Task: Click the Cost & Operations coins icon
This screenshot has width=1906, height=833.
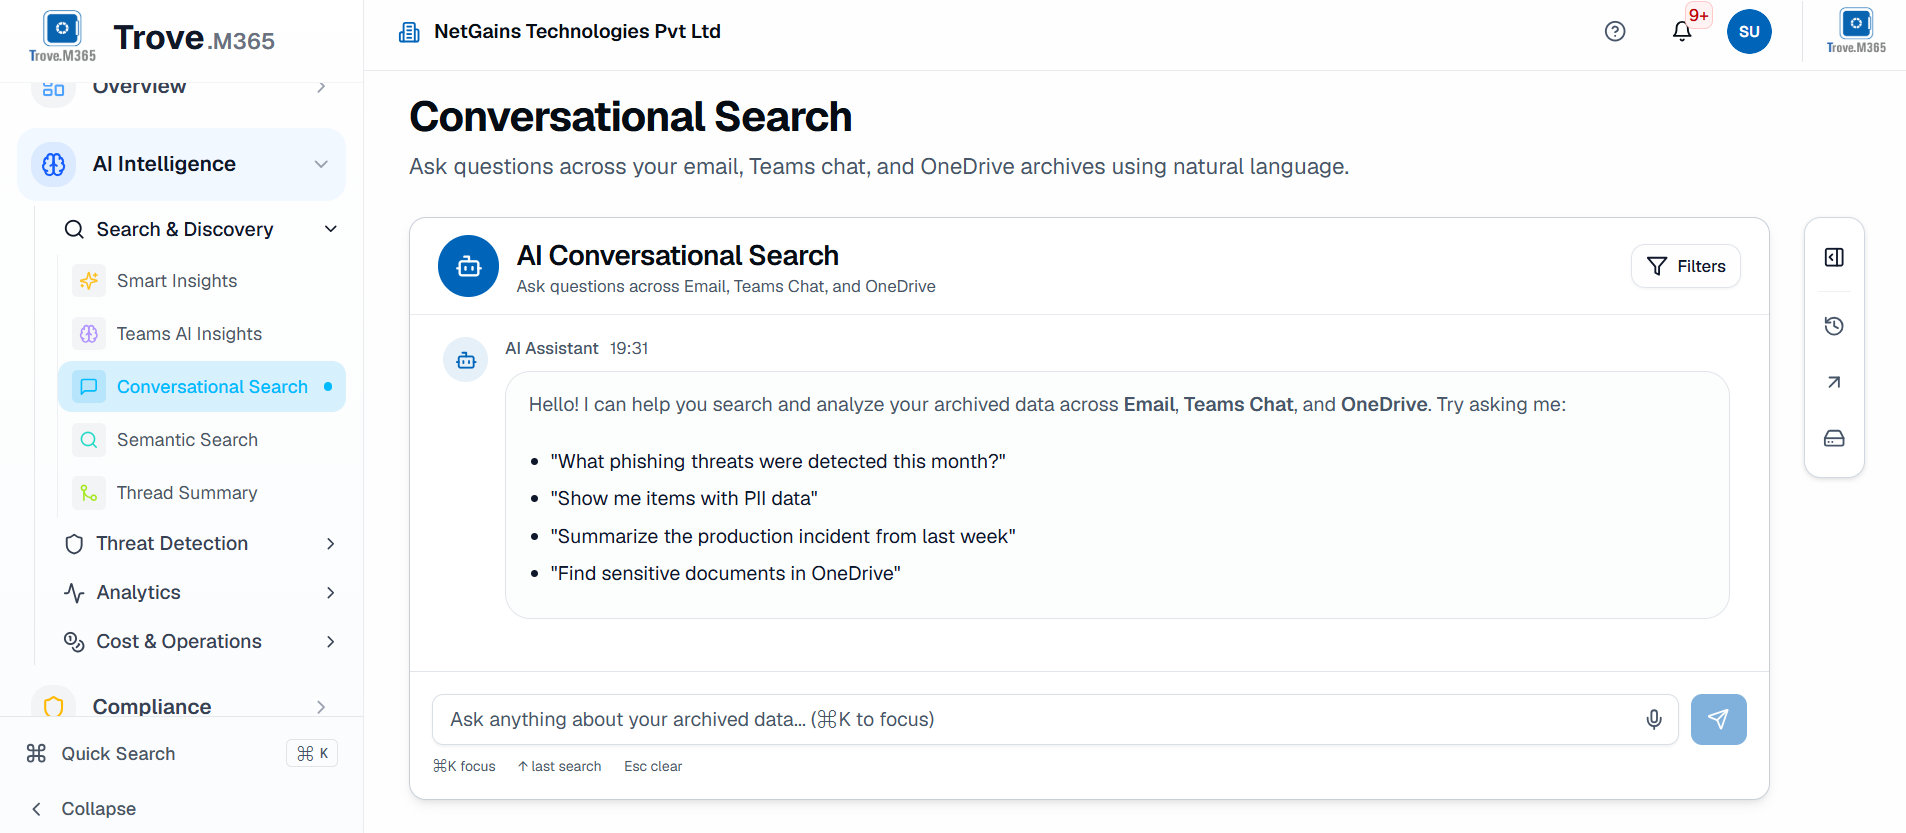Action: click(x=74, y=642)
